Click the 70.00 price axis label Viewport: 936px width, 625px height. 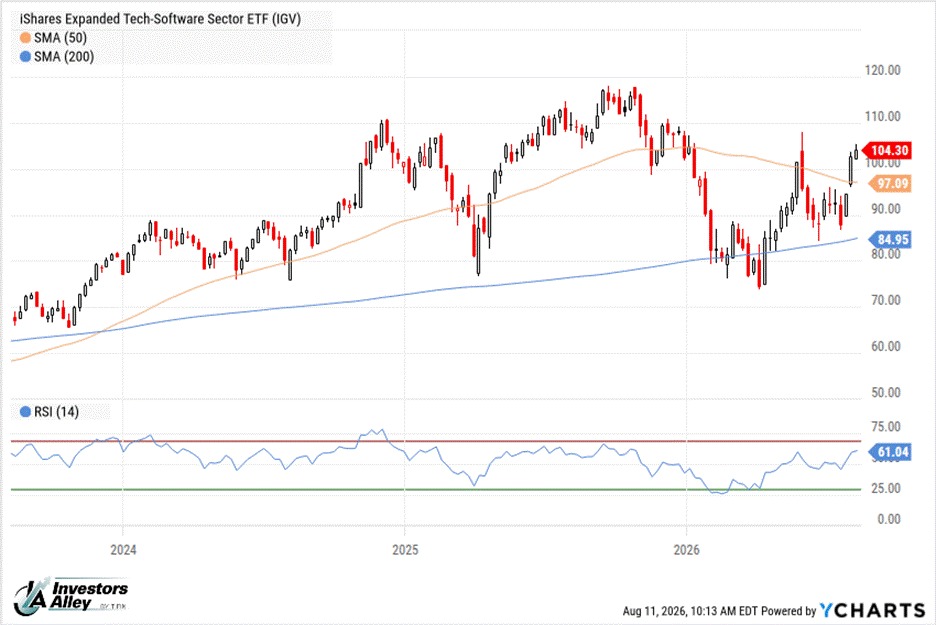(886, 300)
